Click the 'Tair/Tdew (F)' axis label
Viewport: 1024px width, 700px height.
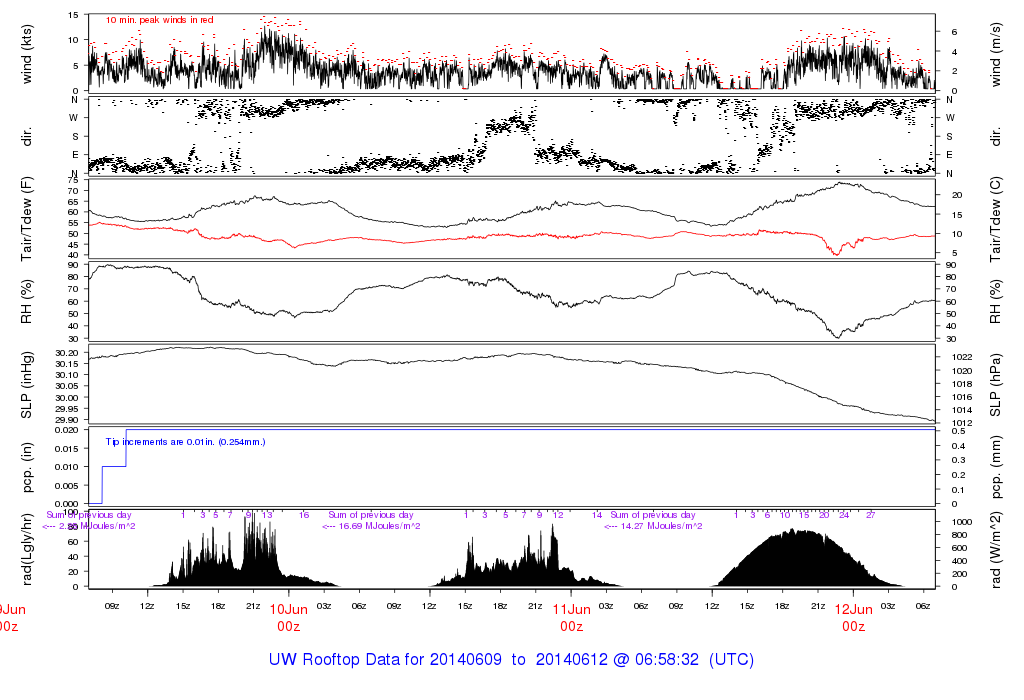[27, 219]
